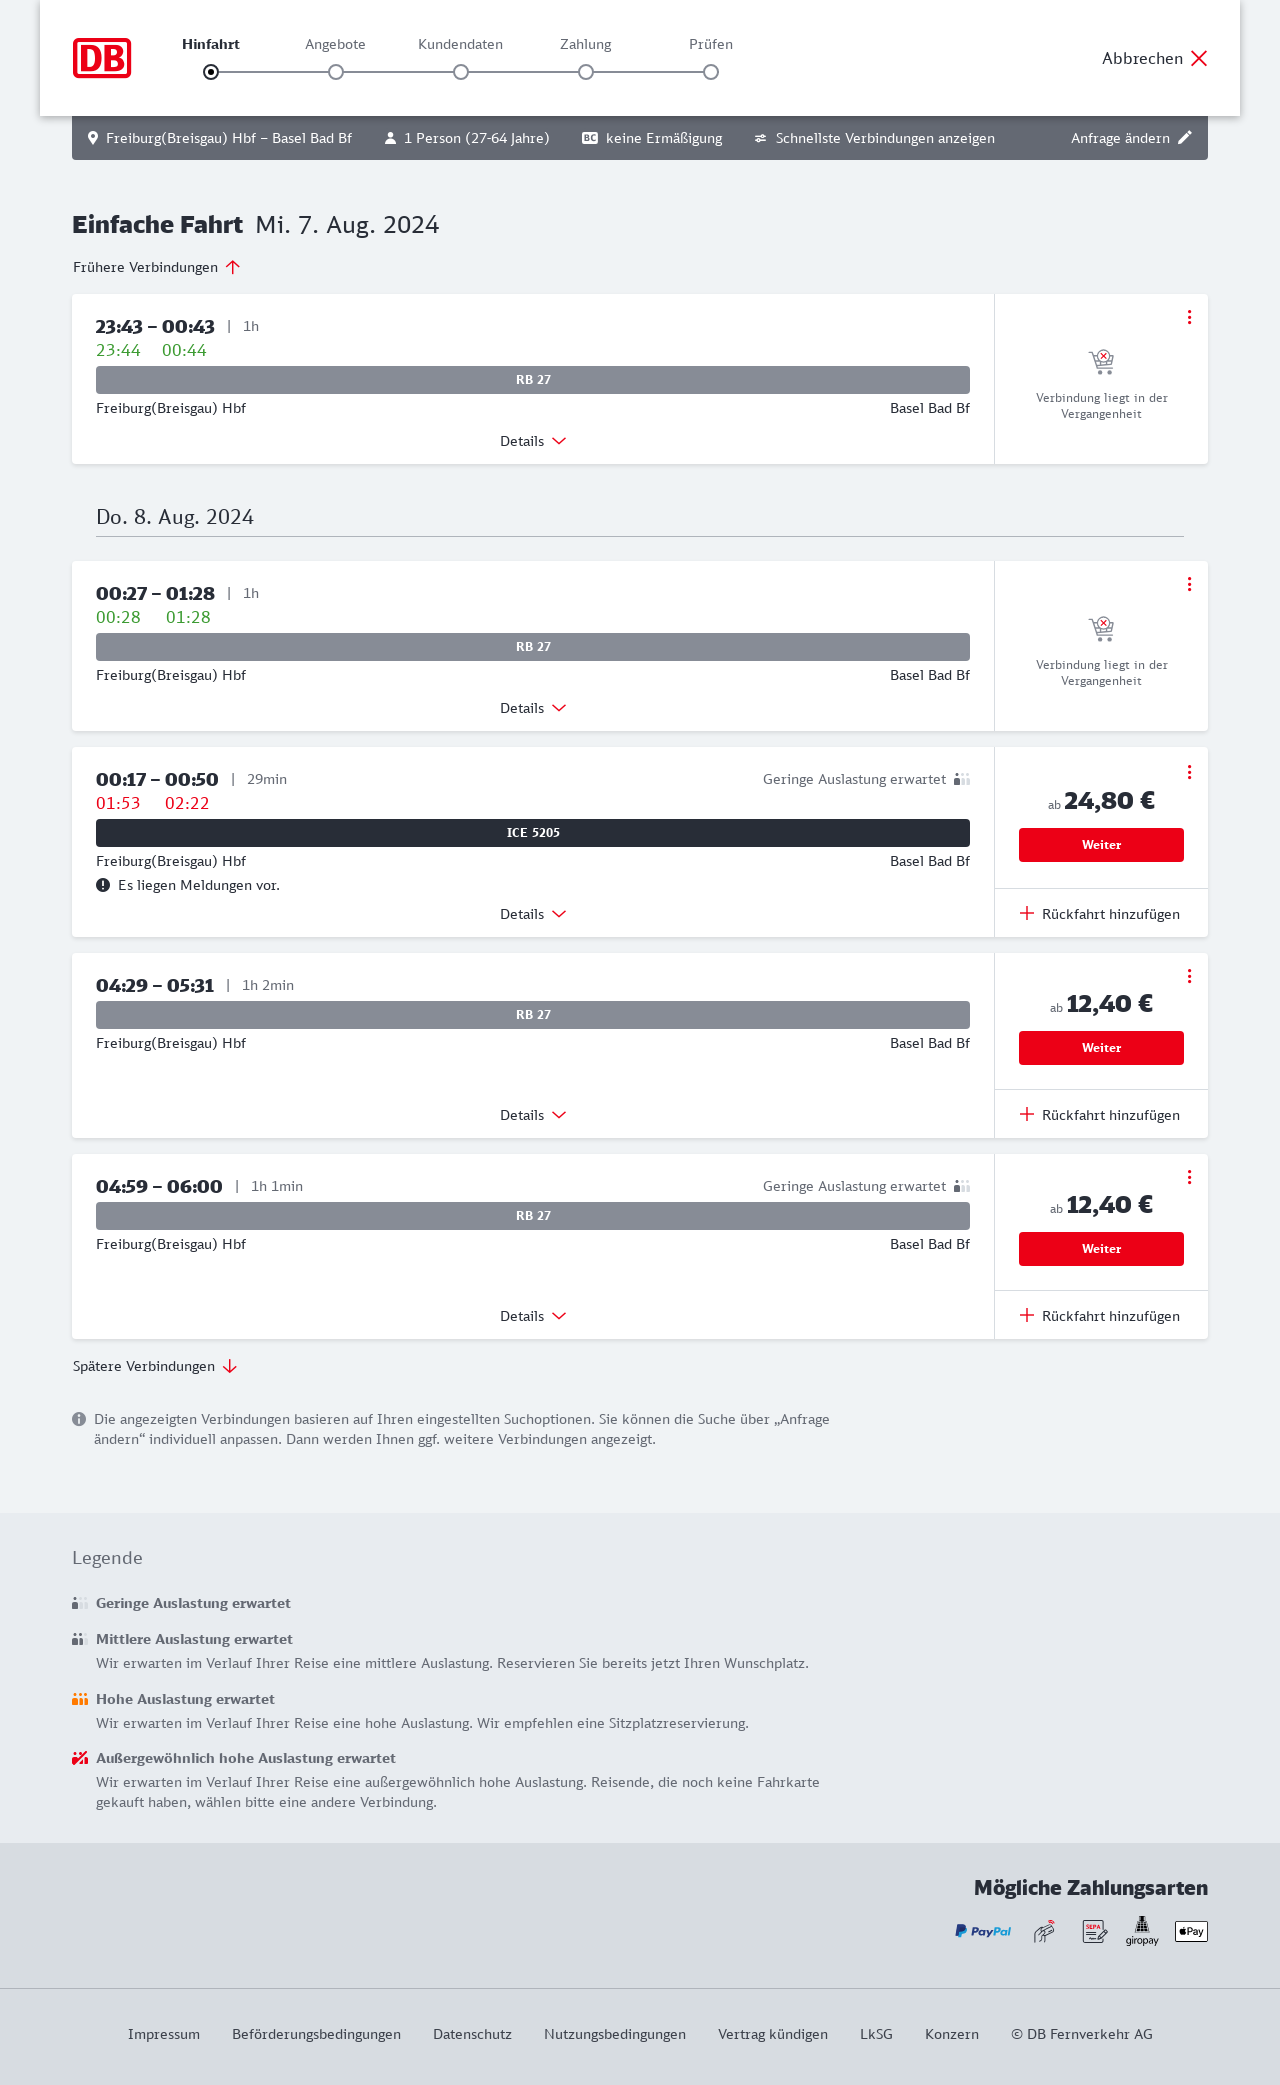
Task: Show Spätere Verbindungen
Action: 155,1366
